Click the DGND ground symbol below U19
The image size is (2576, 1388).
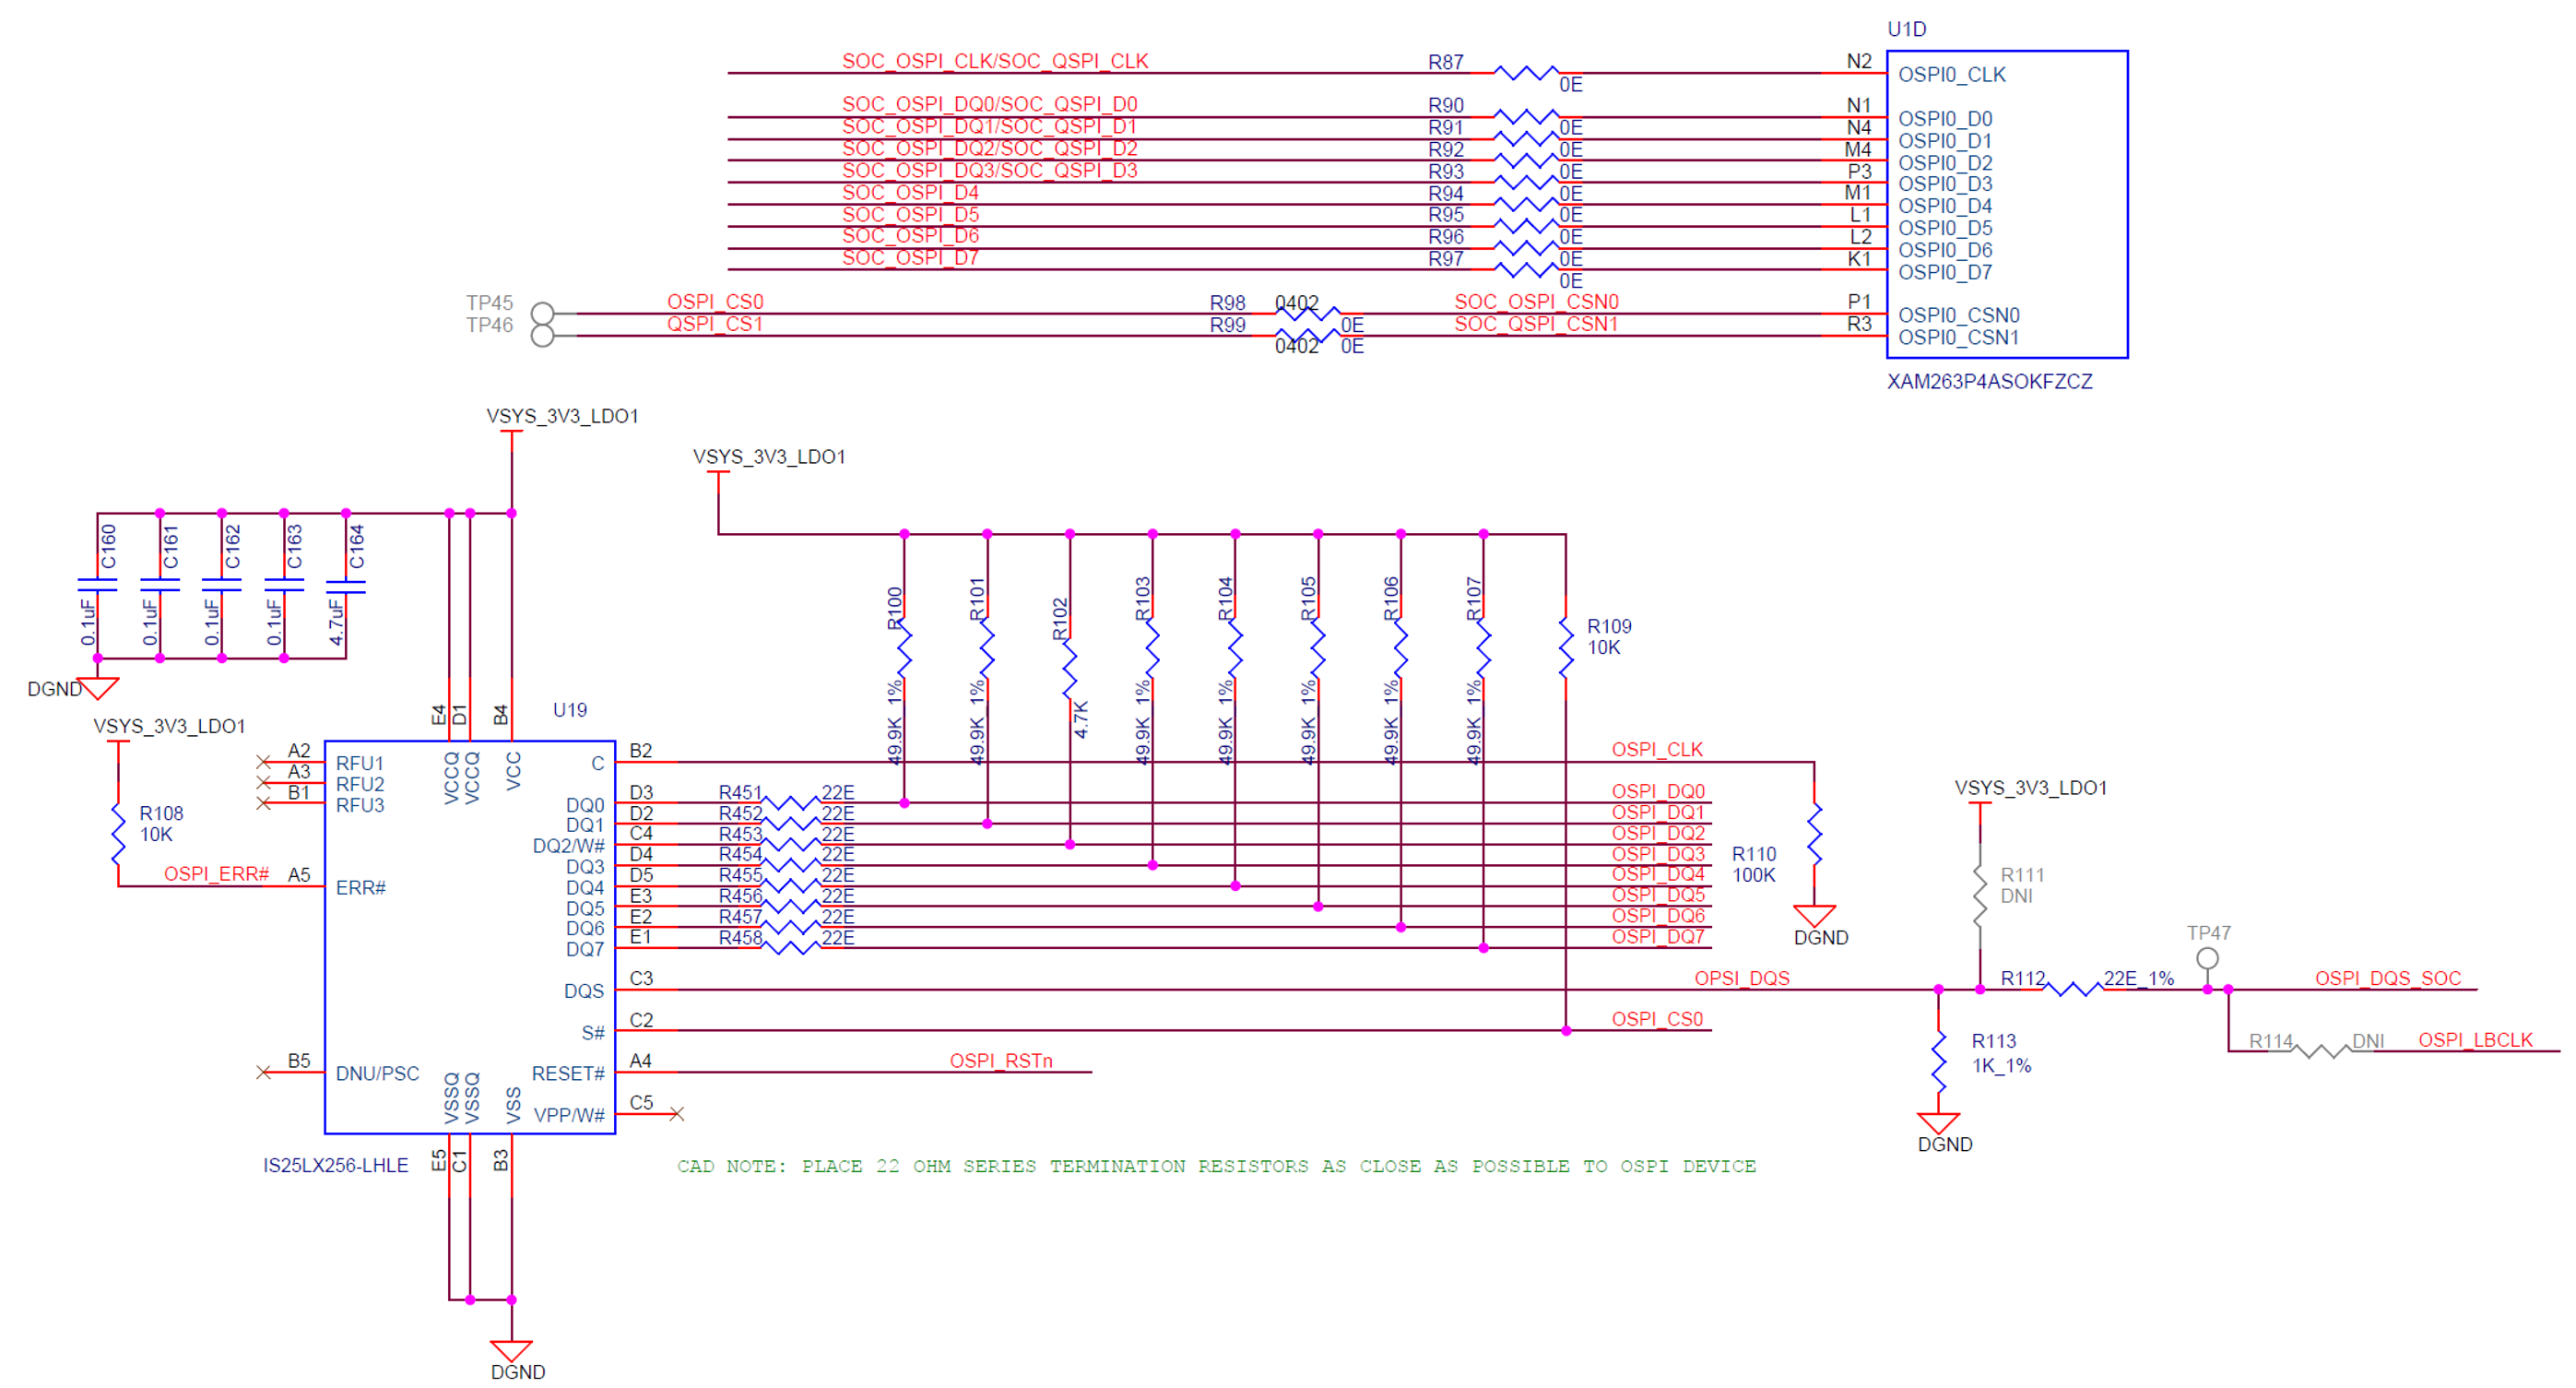pos(511,1350)
